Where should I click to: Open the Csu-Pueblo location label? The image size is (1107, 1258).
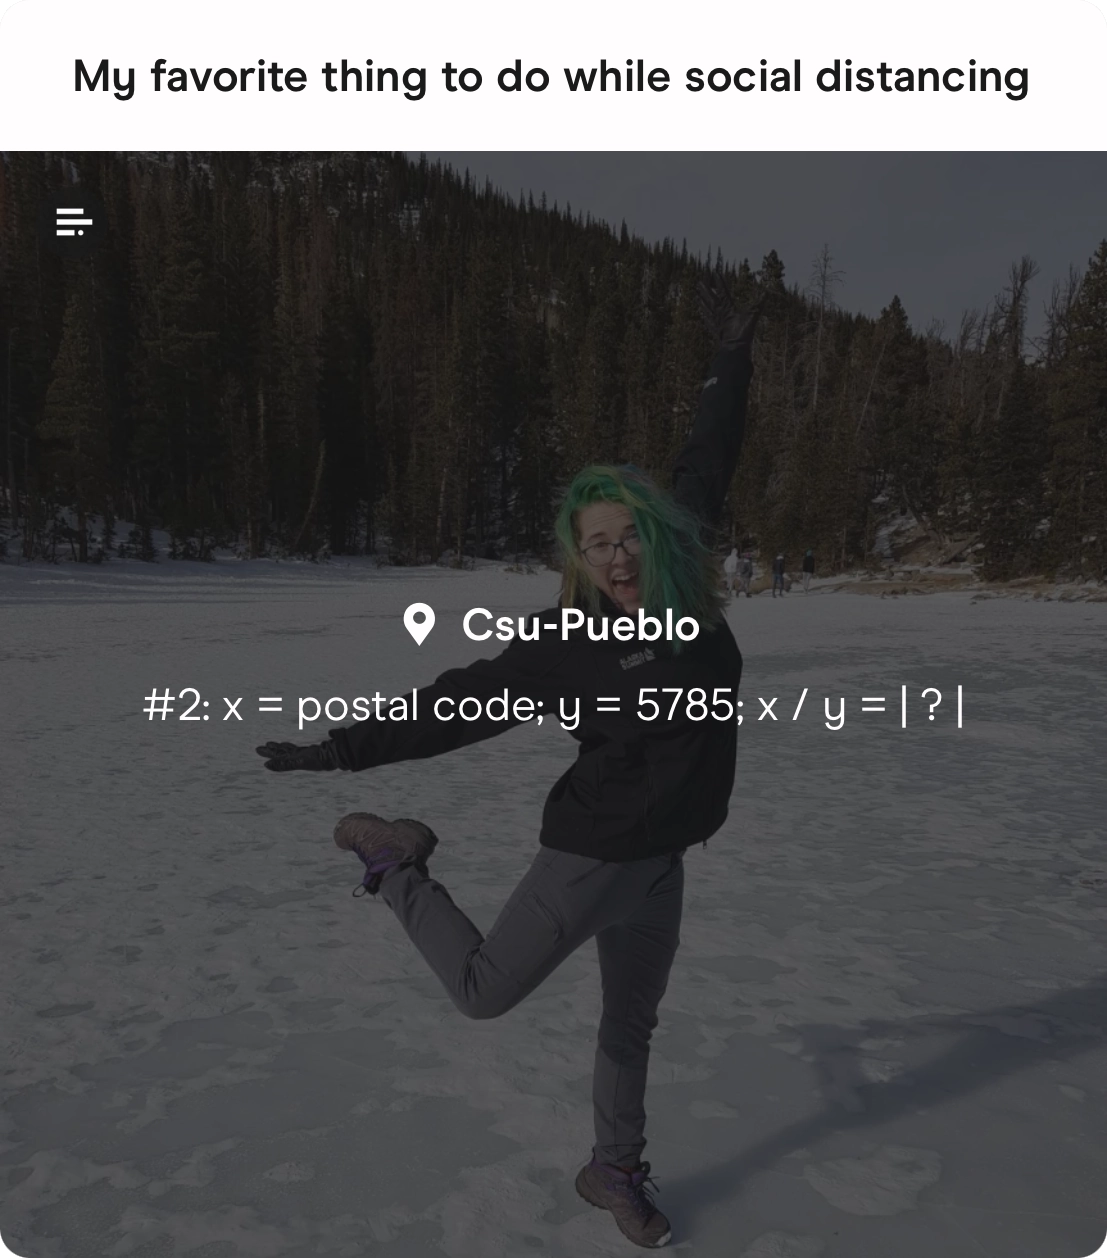point(580,625)
